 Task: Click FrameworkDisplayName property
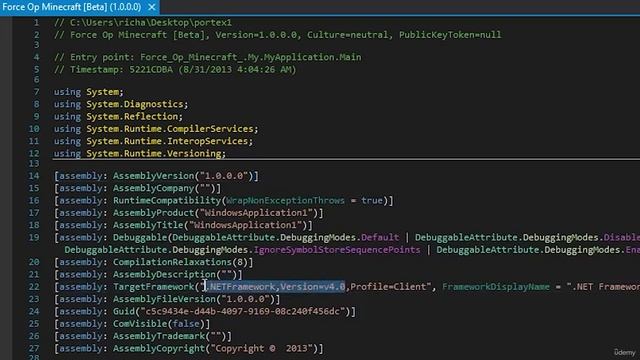[496, 287]
